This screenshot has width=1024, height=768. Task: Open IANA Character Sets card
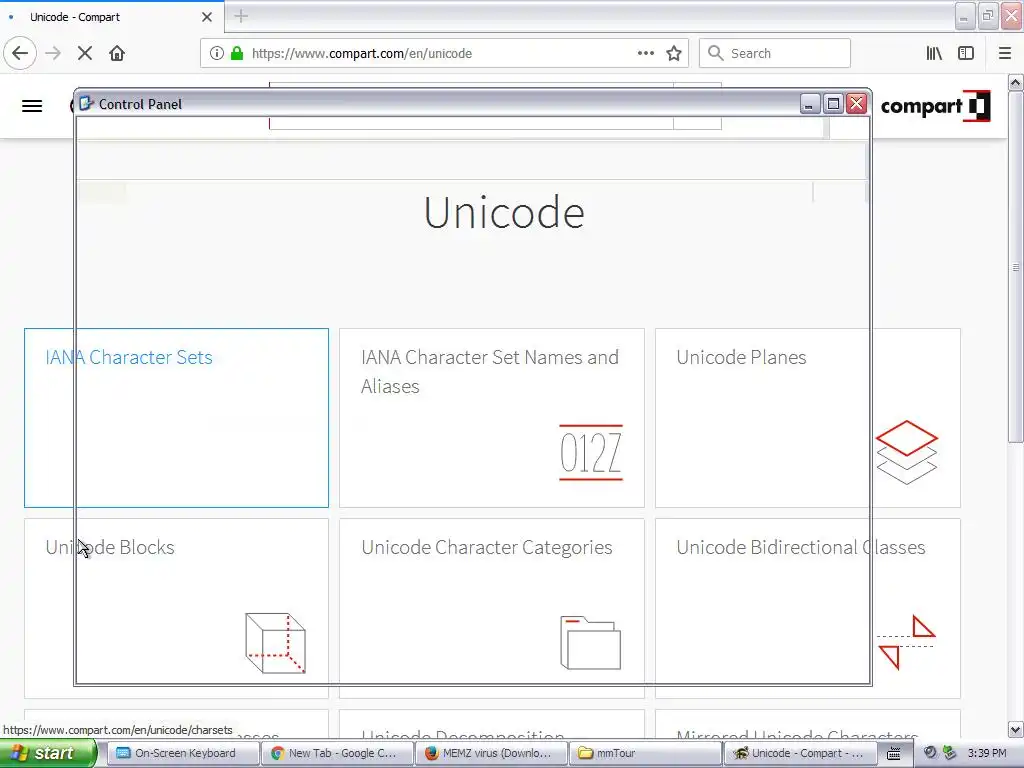176,418
